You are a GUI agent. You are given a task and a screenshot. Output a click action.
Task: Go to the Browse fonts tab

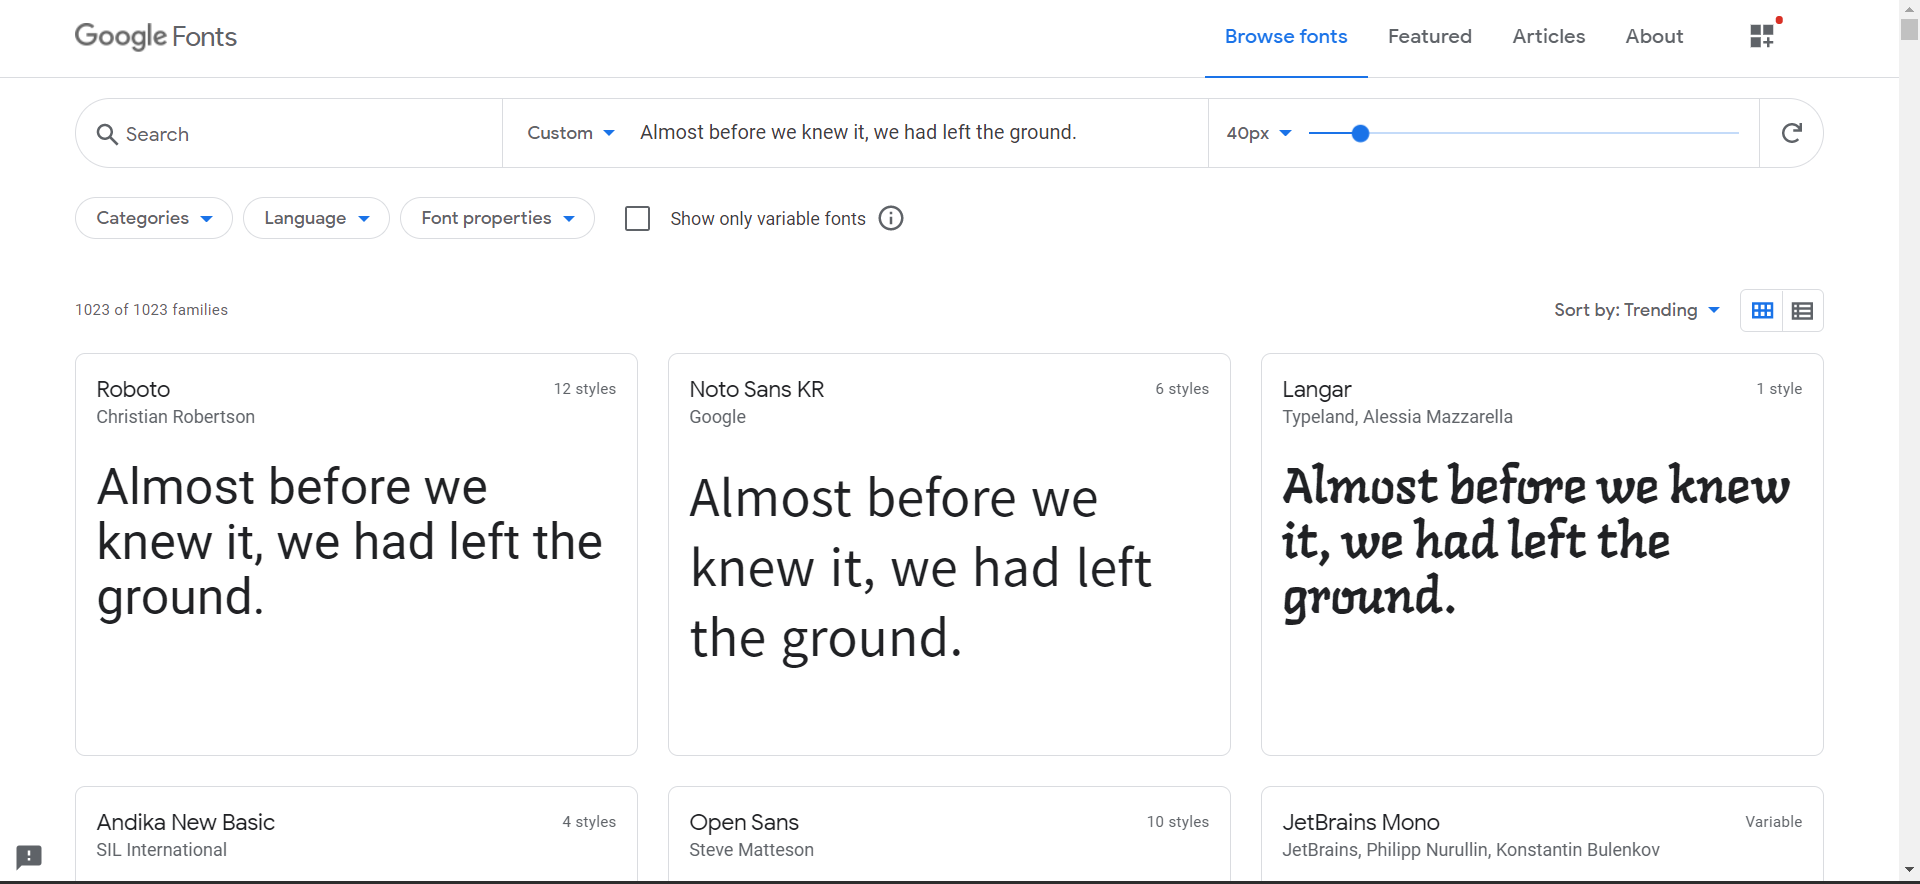[x=1286, y=37]
